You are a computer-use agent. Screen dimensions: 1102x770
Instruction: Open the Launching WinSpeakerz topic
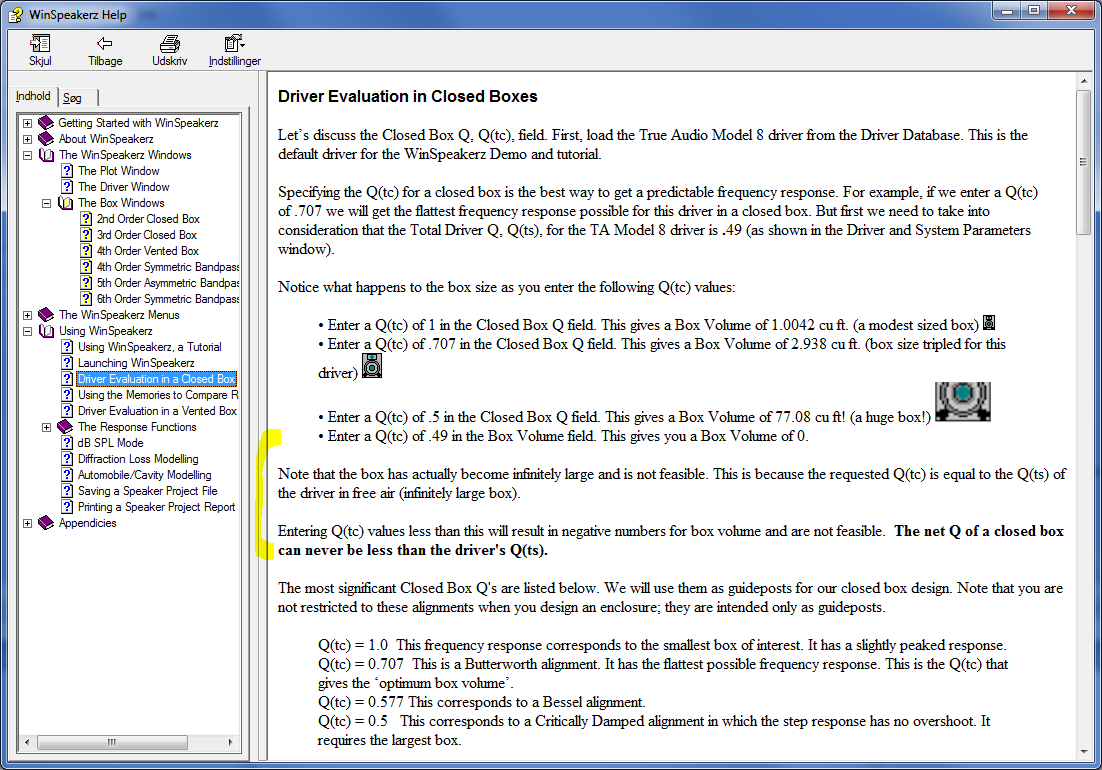point(136,363)
